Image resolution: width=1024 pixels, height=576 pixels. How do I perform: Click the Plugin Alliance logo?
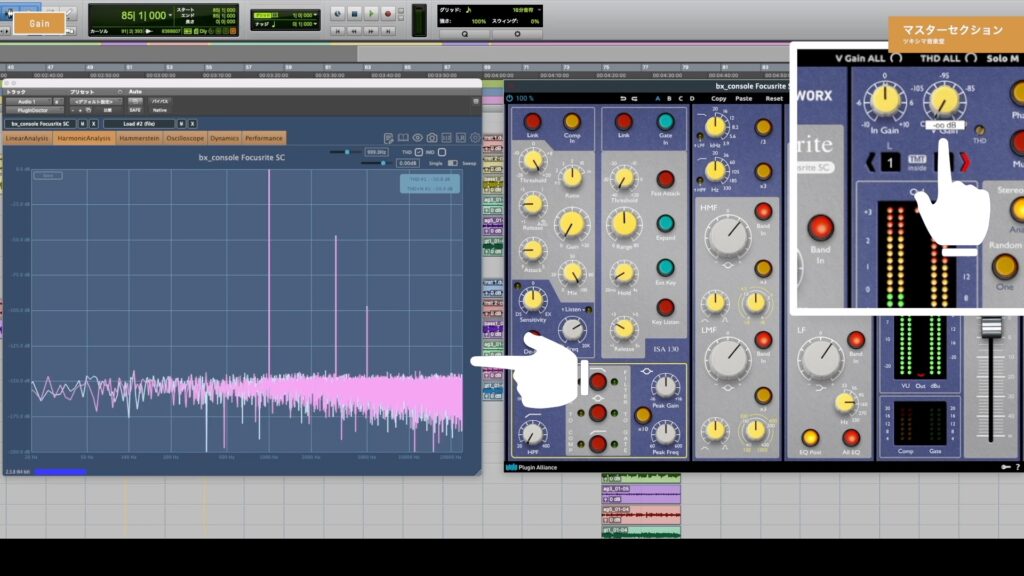point(532,468)
